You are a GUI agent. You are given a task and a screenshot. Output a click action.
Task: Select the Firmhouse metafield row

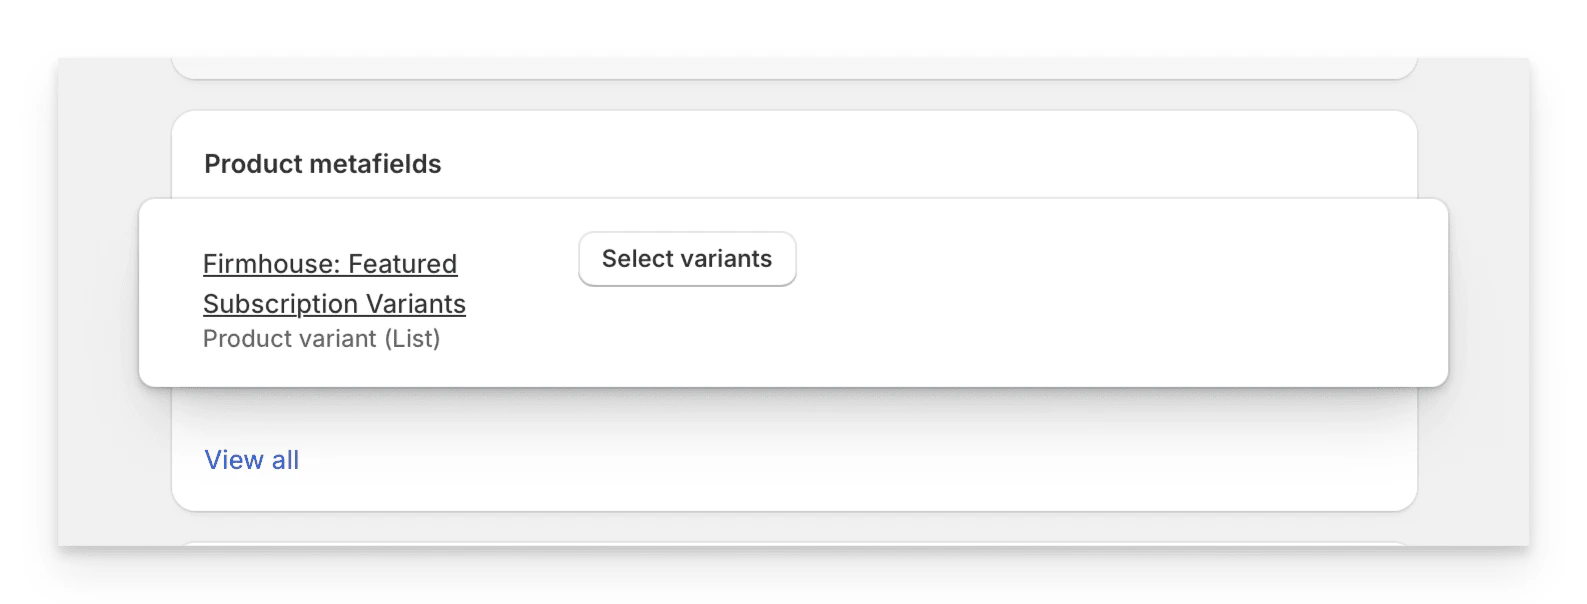(x=794, y=294)
